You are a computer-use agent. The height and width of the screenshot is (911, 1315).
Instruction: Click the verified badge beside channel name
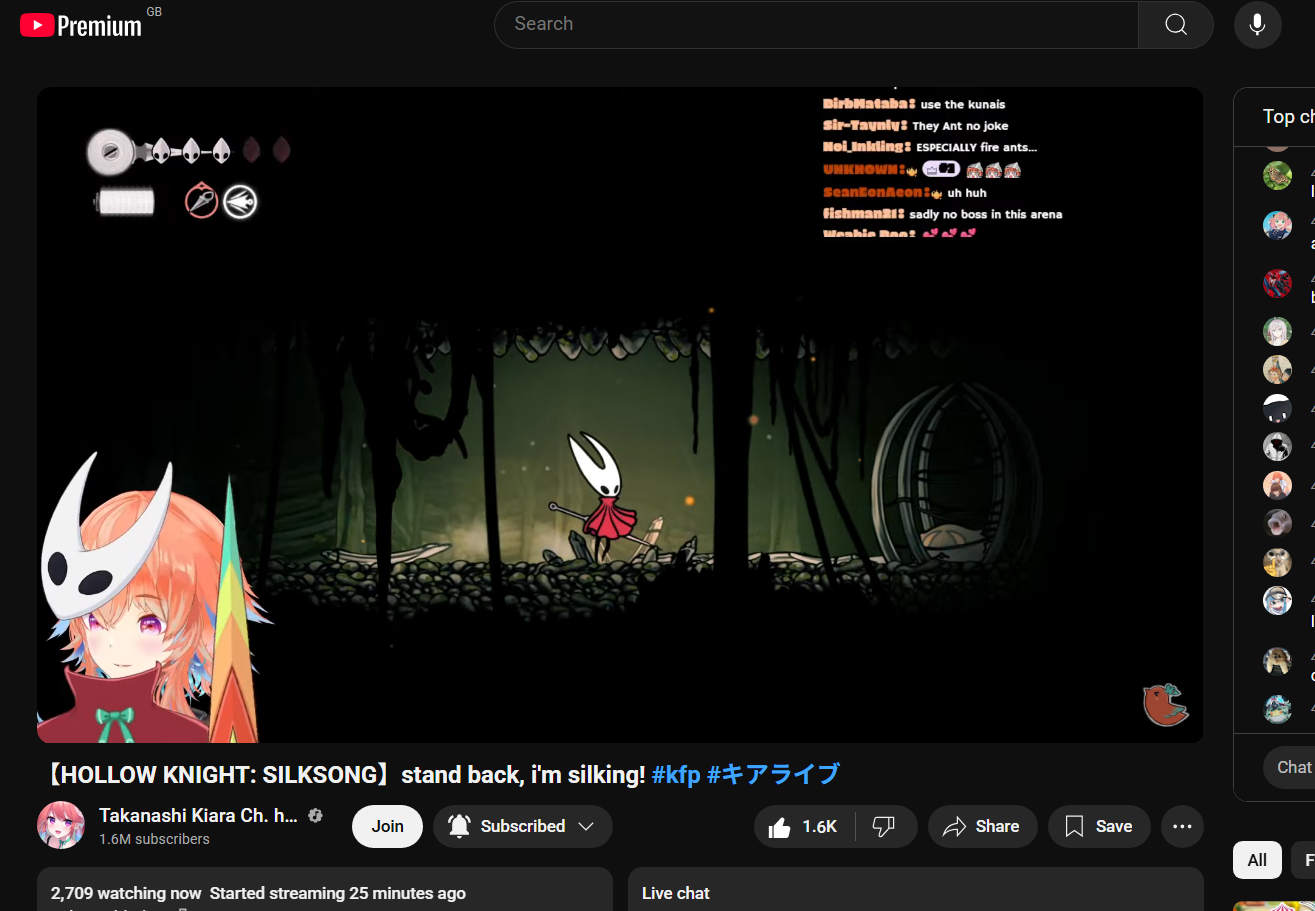click(316, 815)
